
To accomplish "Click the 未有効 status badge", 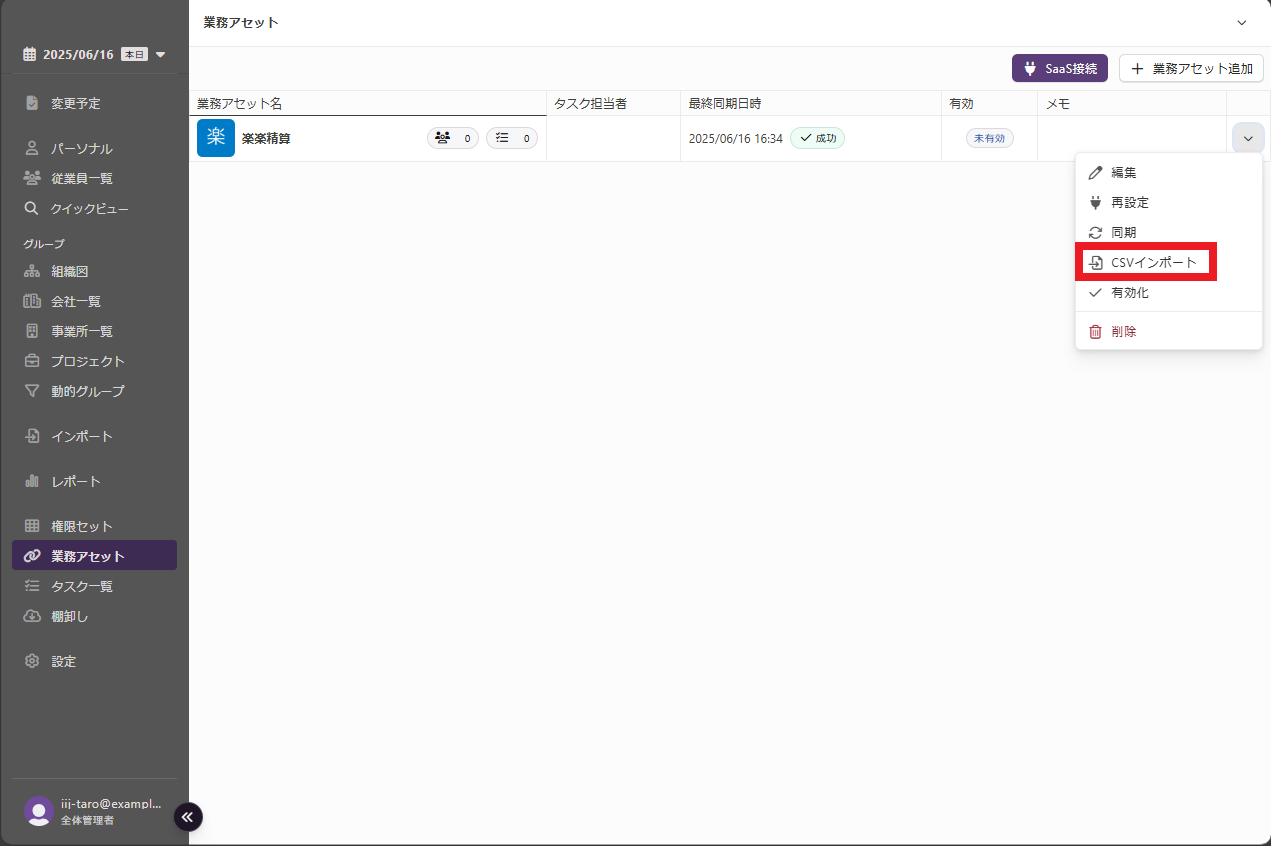I will point(989,138).
